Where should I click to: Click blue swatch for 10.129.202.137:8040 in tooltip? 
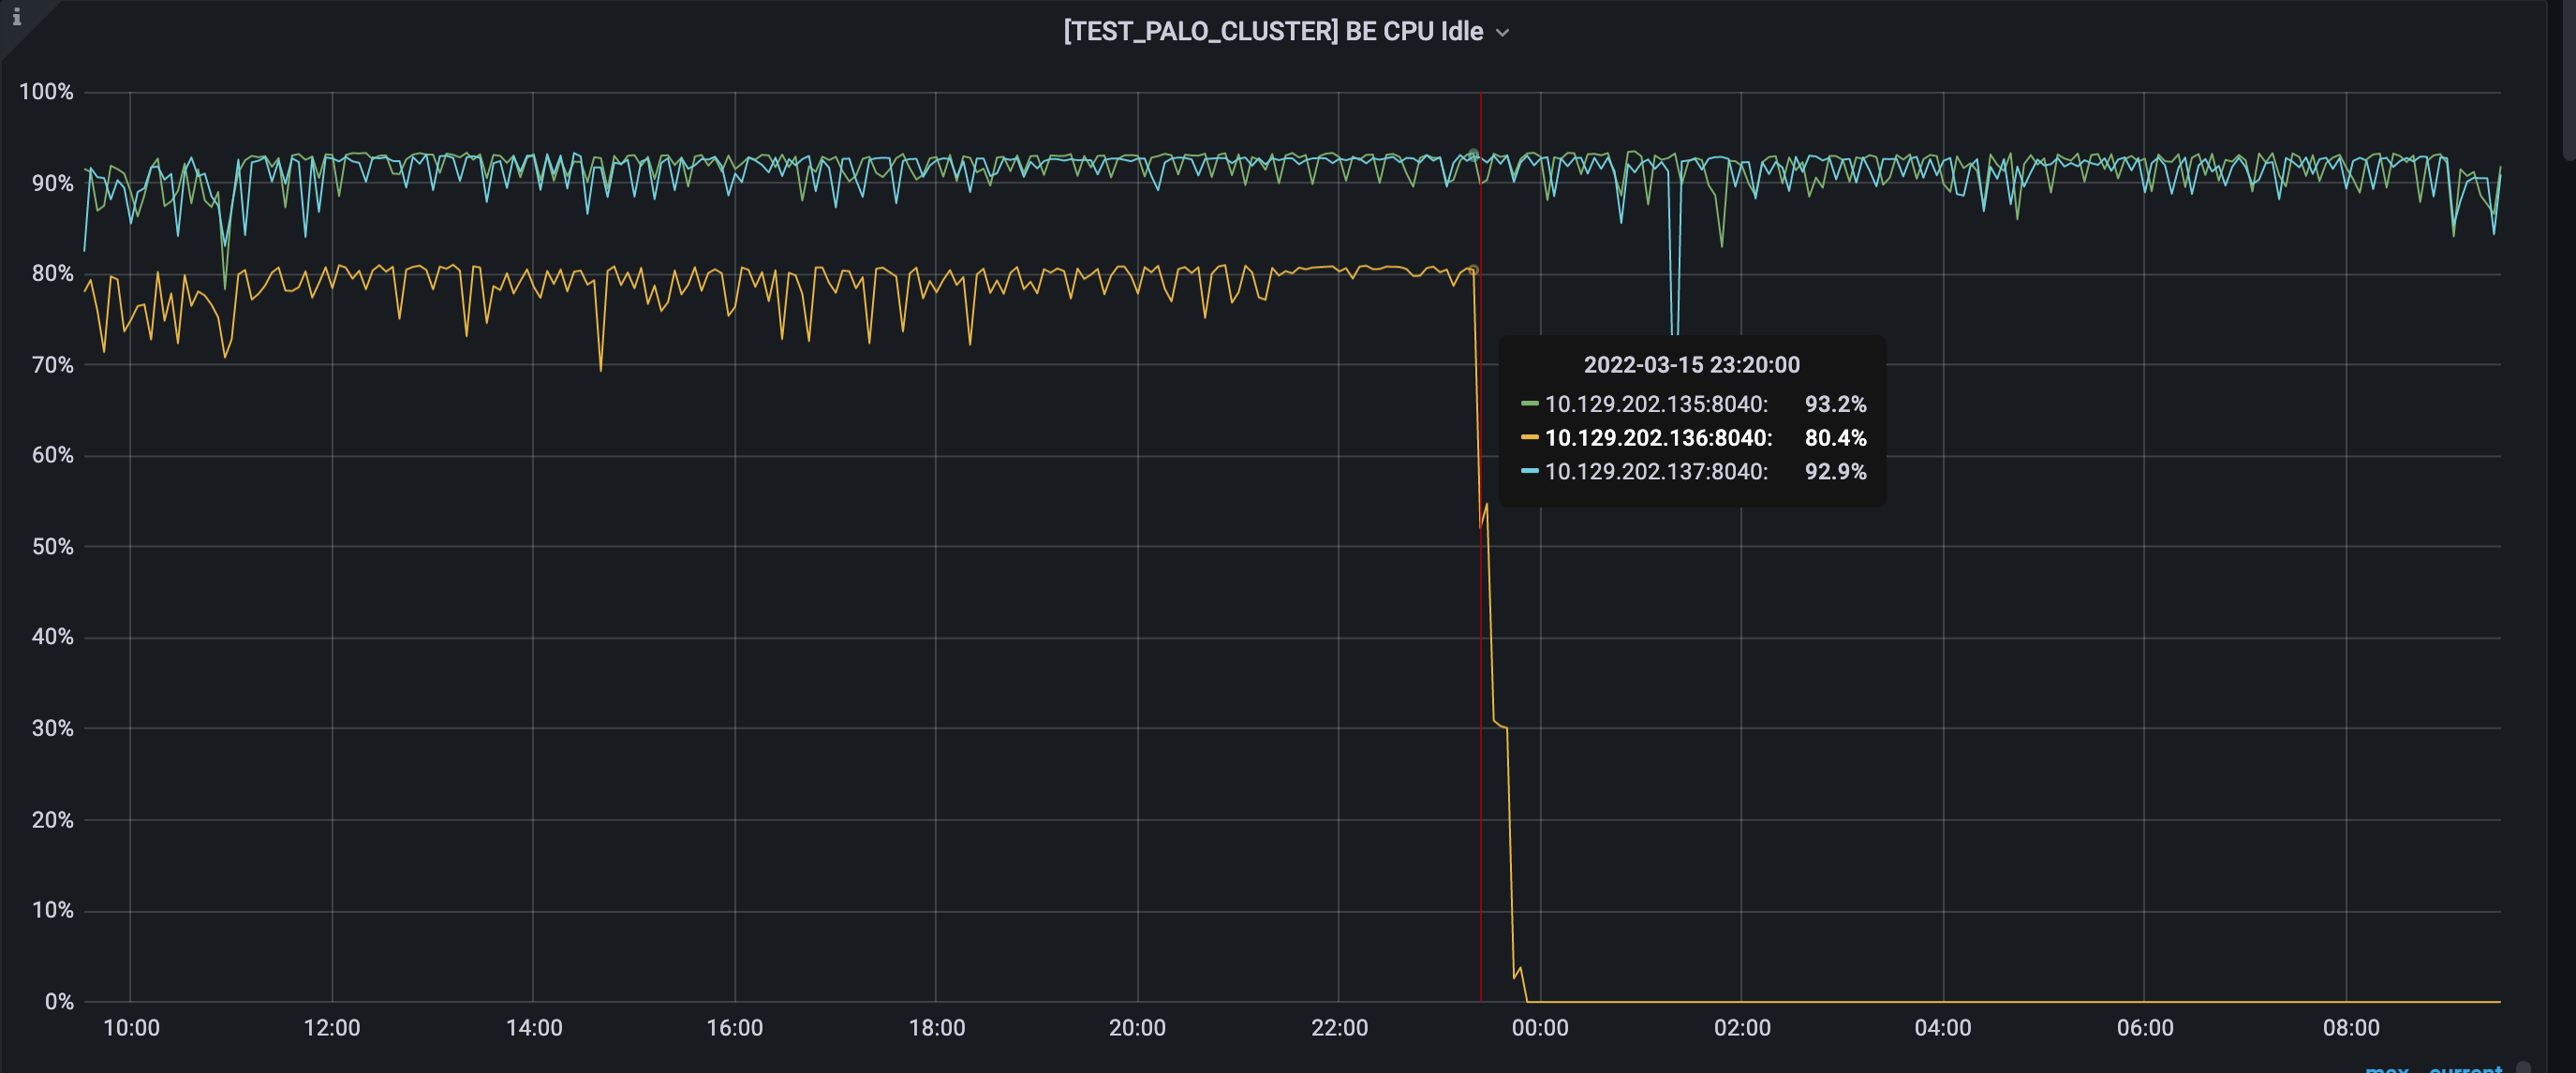click(x=1529, y=471)
